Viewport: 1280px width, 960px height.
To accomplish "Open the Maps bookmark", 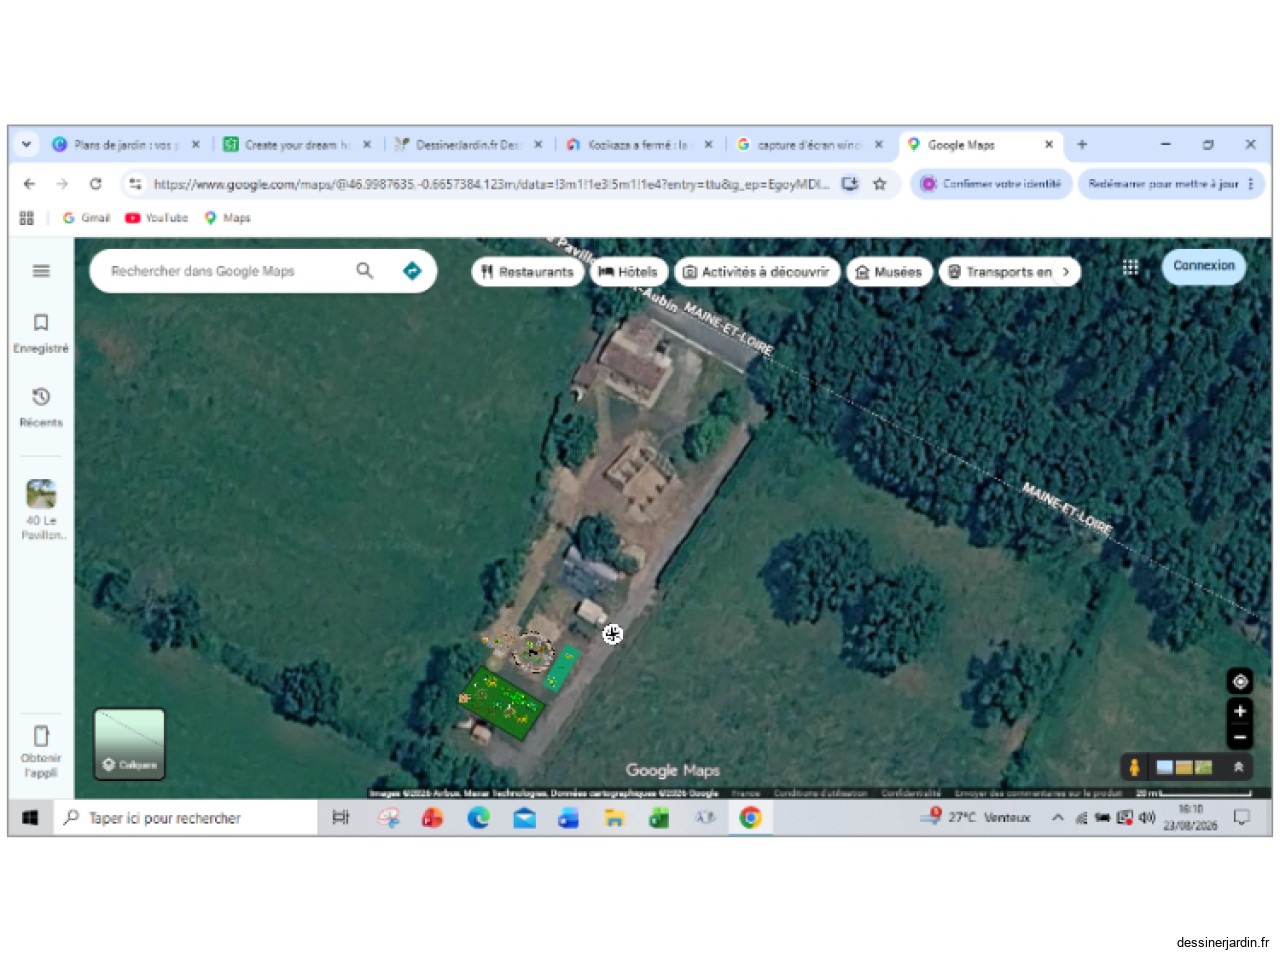I will click(228, 218).
